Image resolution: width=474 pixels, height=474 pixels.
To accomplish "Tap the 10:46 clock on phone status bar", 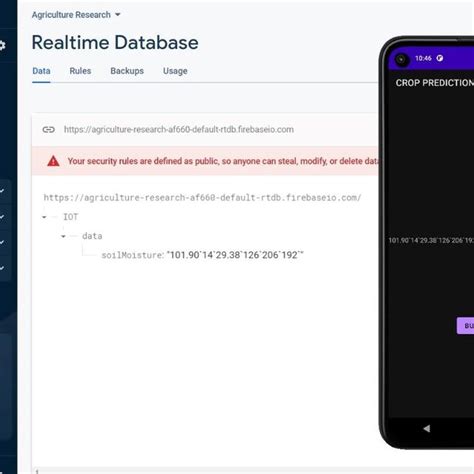I will 423,58.
